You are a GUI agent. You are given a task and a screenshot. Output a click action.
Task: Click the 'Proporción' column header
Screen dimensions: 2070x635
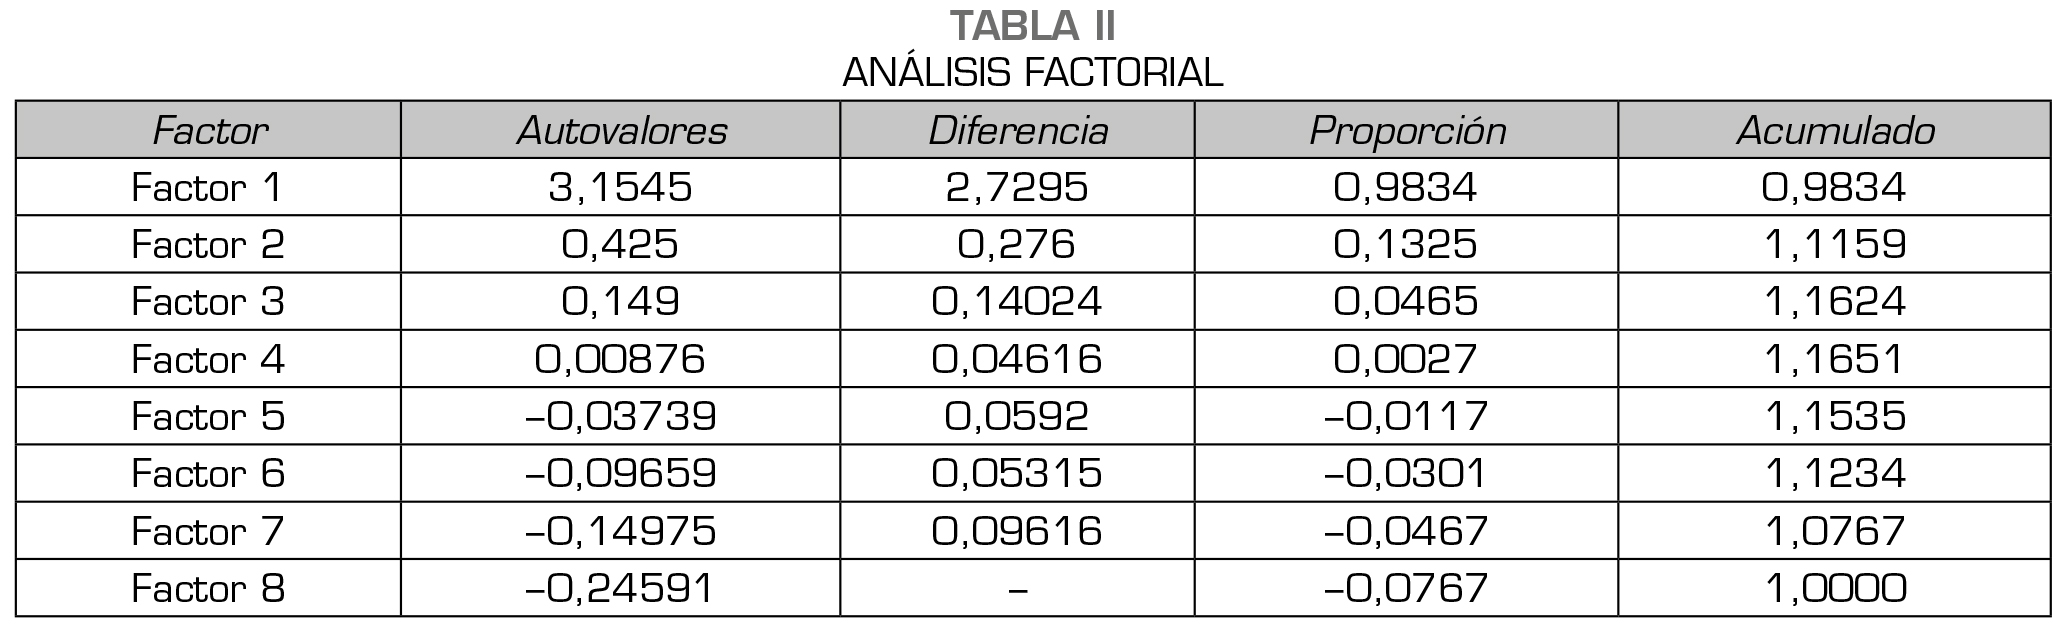(1406, 131)
